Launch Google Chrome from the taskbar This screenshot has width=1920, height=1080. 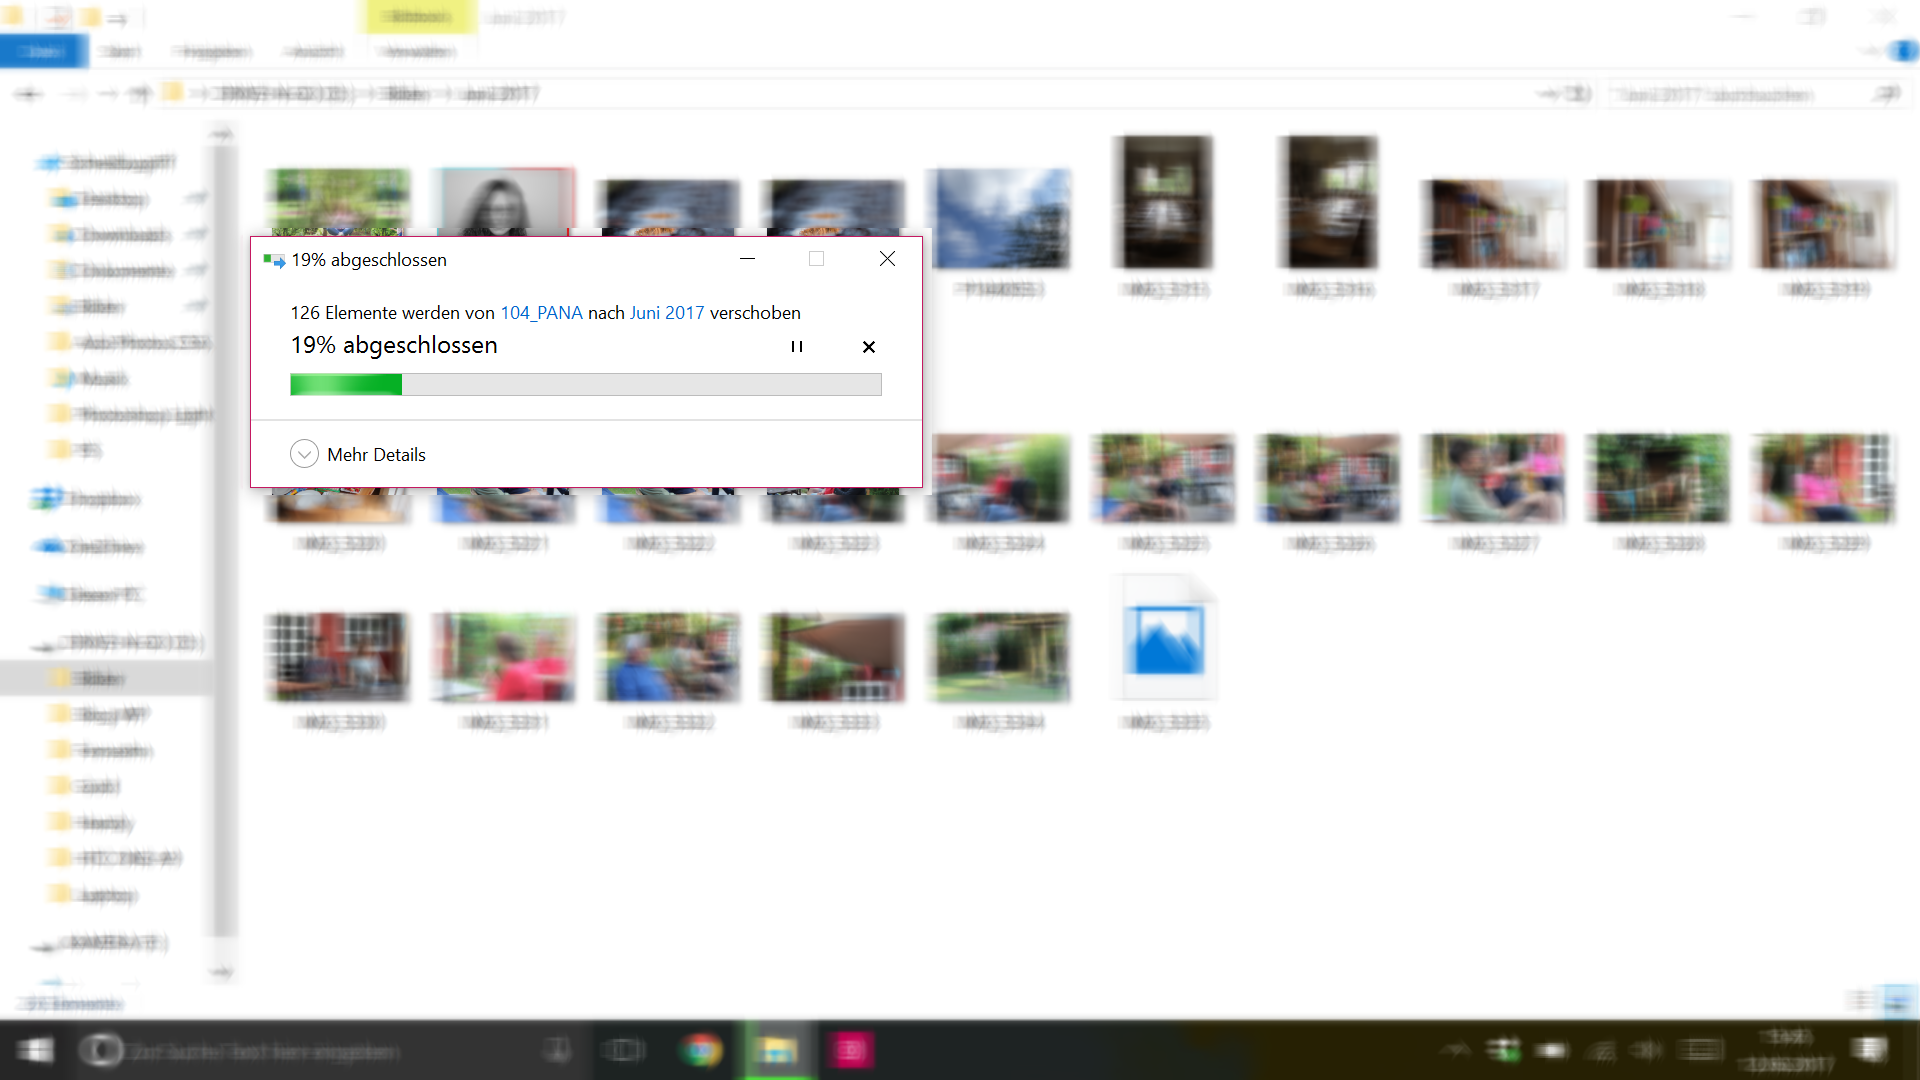701,1050
